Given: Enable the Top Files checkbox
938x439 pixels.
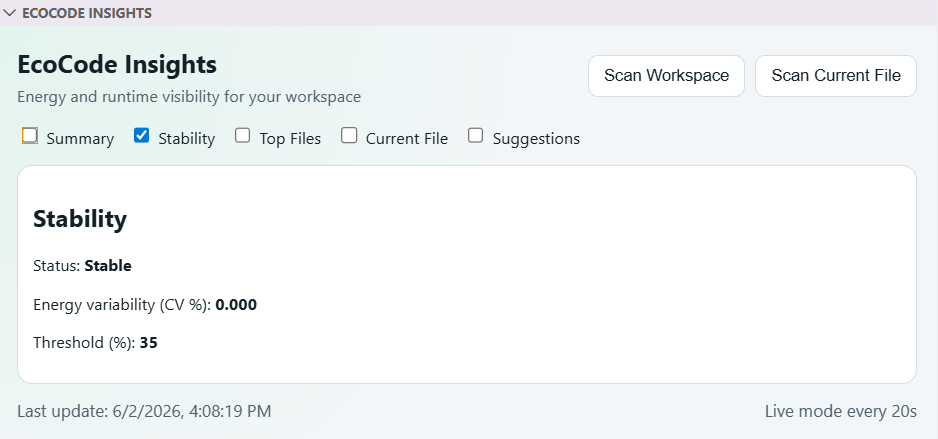Looking at the screenshot, I should coord(242,136).
